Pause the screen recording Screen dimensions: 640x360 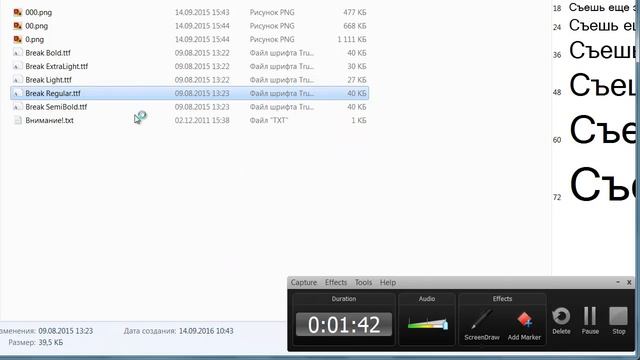tap(590, 321)
